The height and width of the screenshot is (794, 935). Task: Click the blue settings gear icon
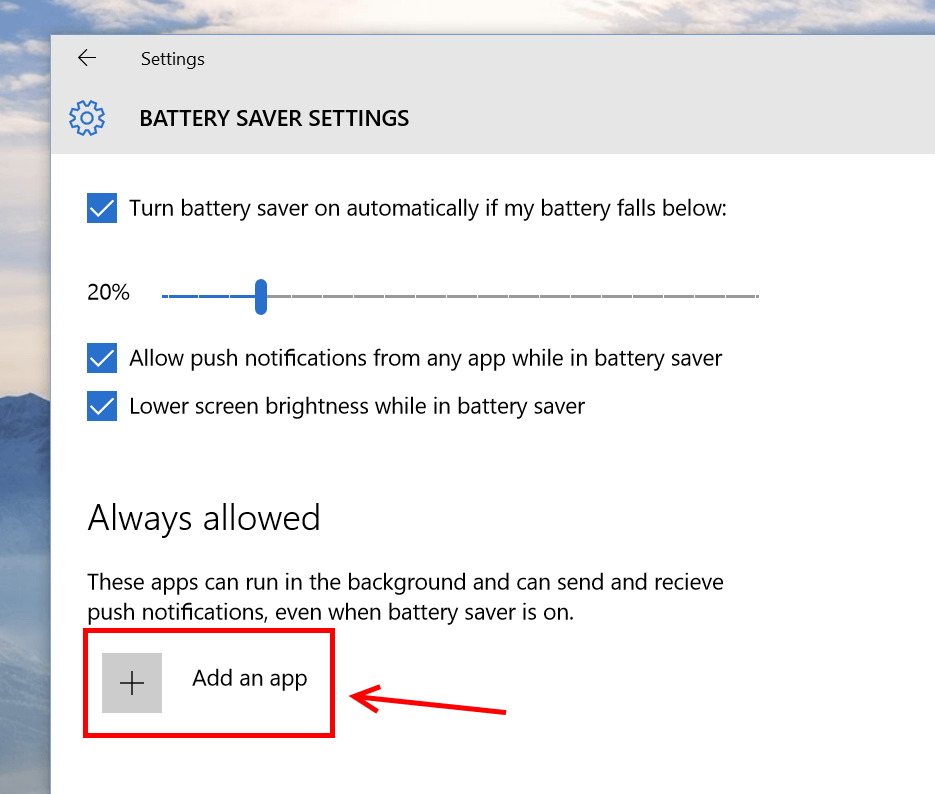pyautogui.click(x=86, y=118)
